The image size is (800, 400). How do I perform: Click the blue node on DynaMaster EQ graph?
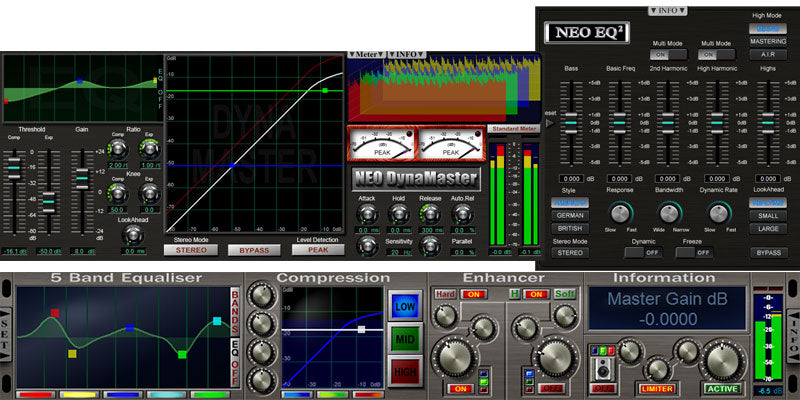(x=80, y=81)
